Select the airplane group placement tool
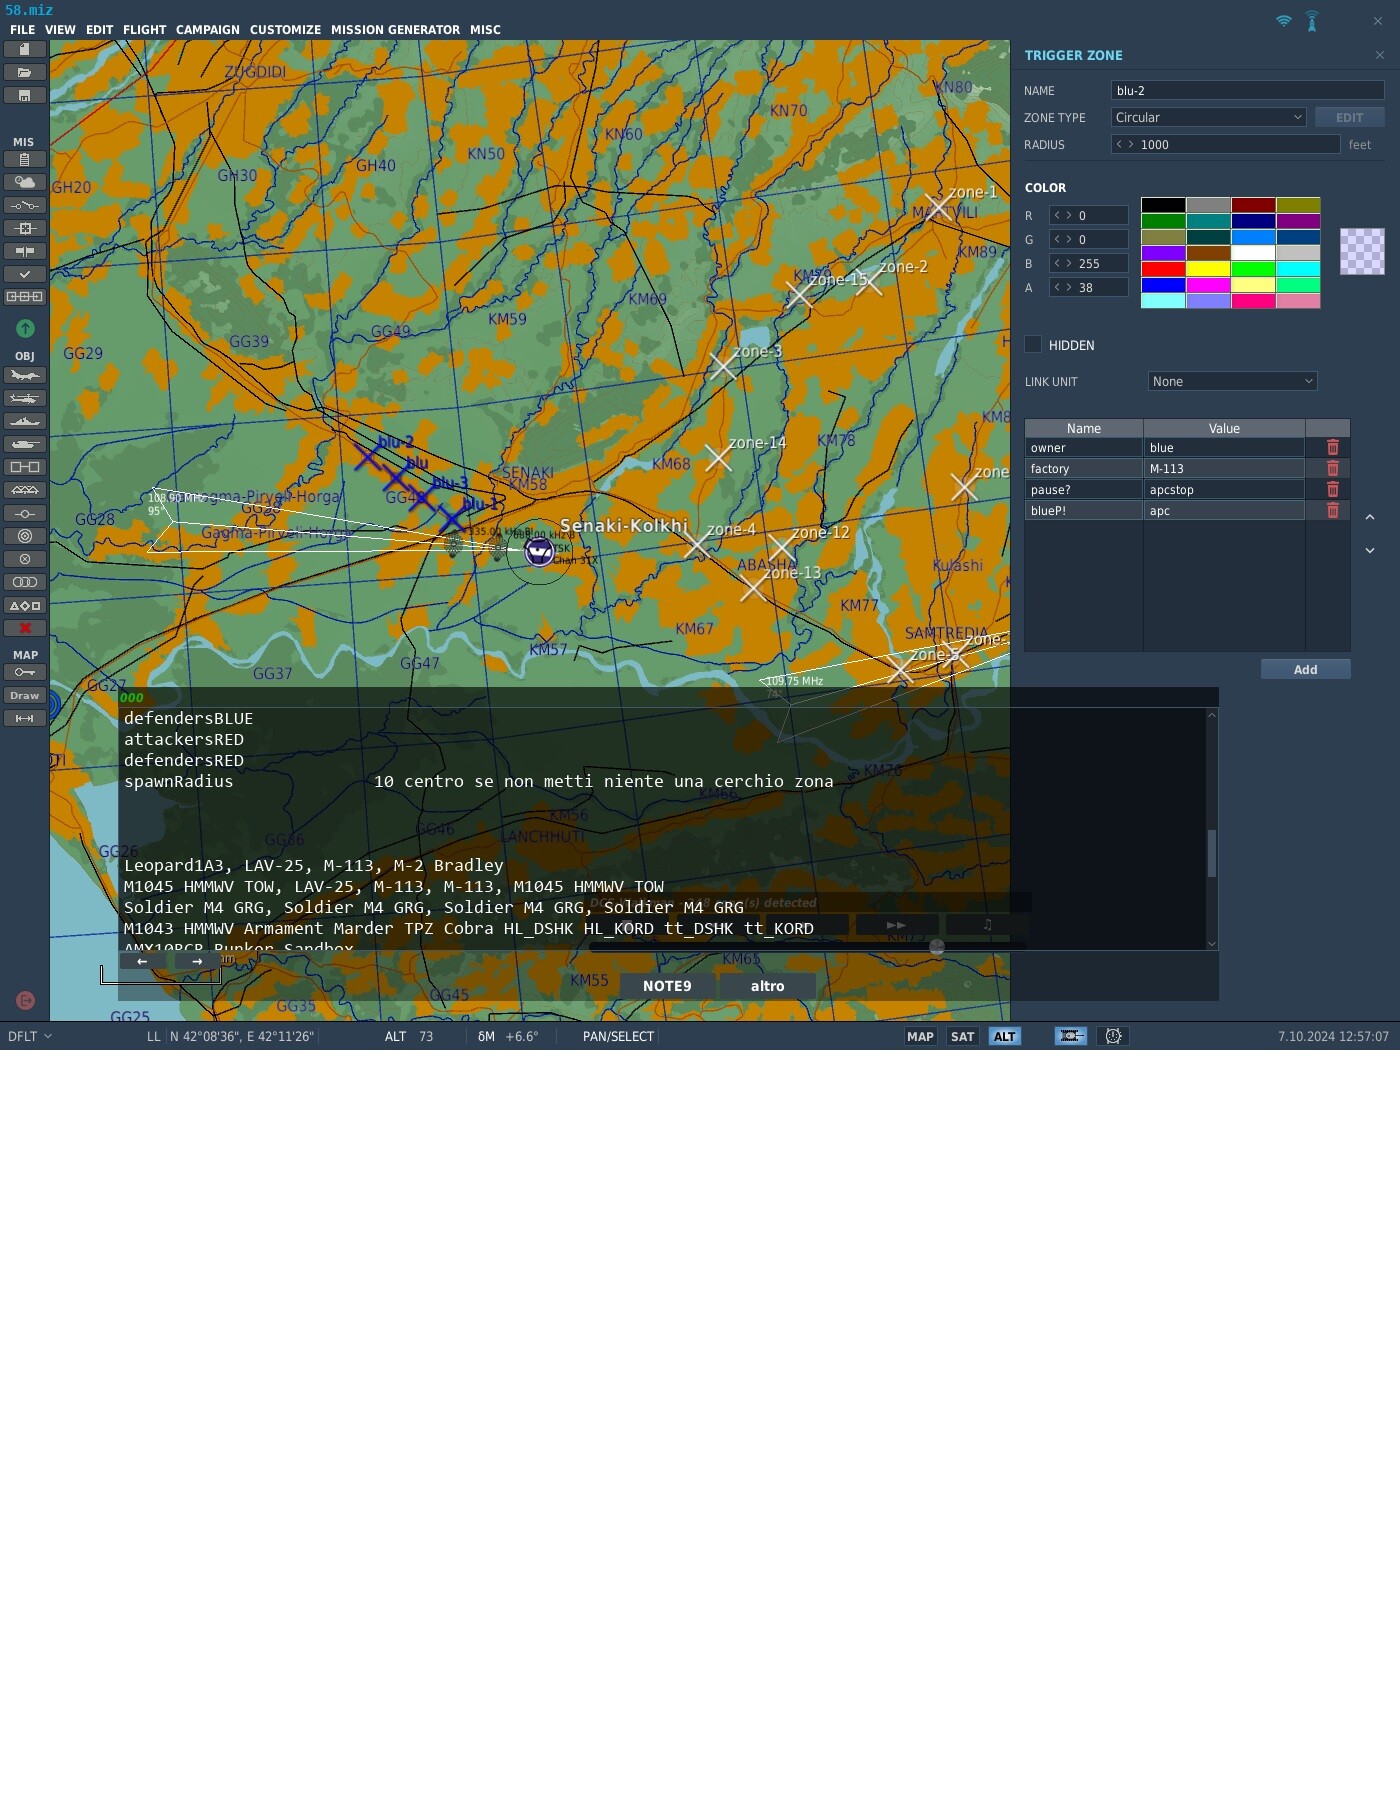This screenshot has width=1400, height=1820. pyautogui.click(x=25, y=376)
